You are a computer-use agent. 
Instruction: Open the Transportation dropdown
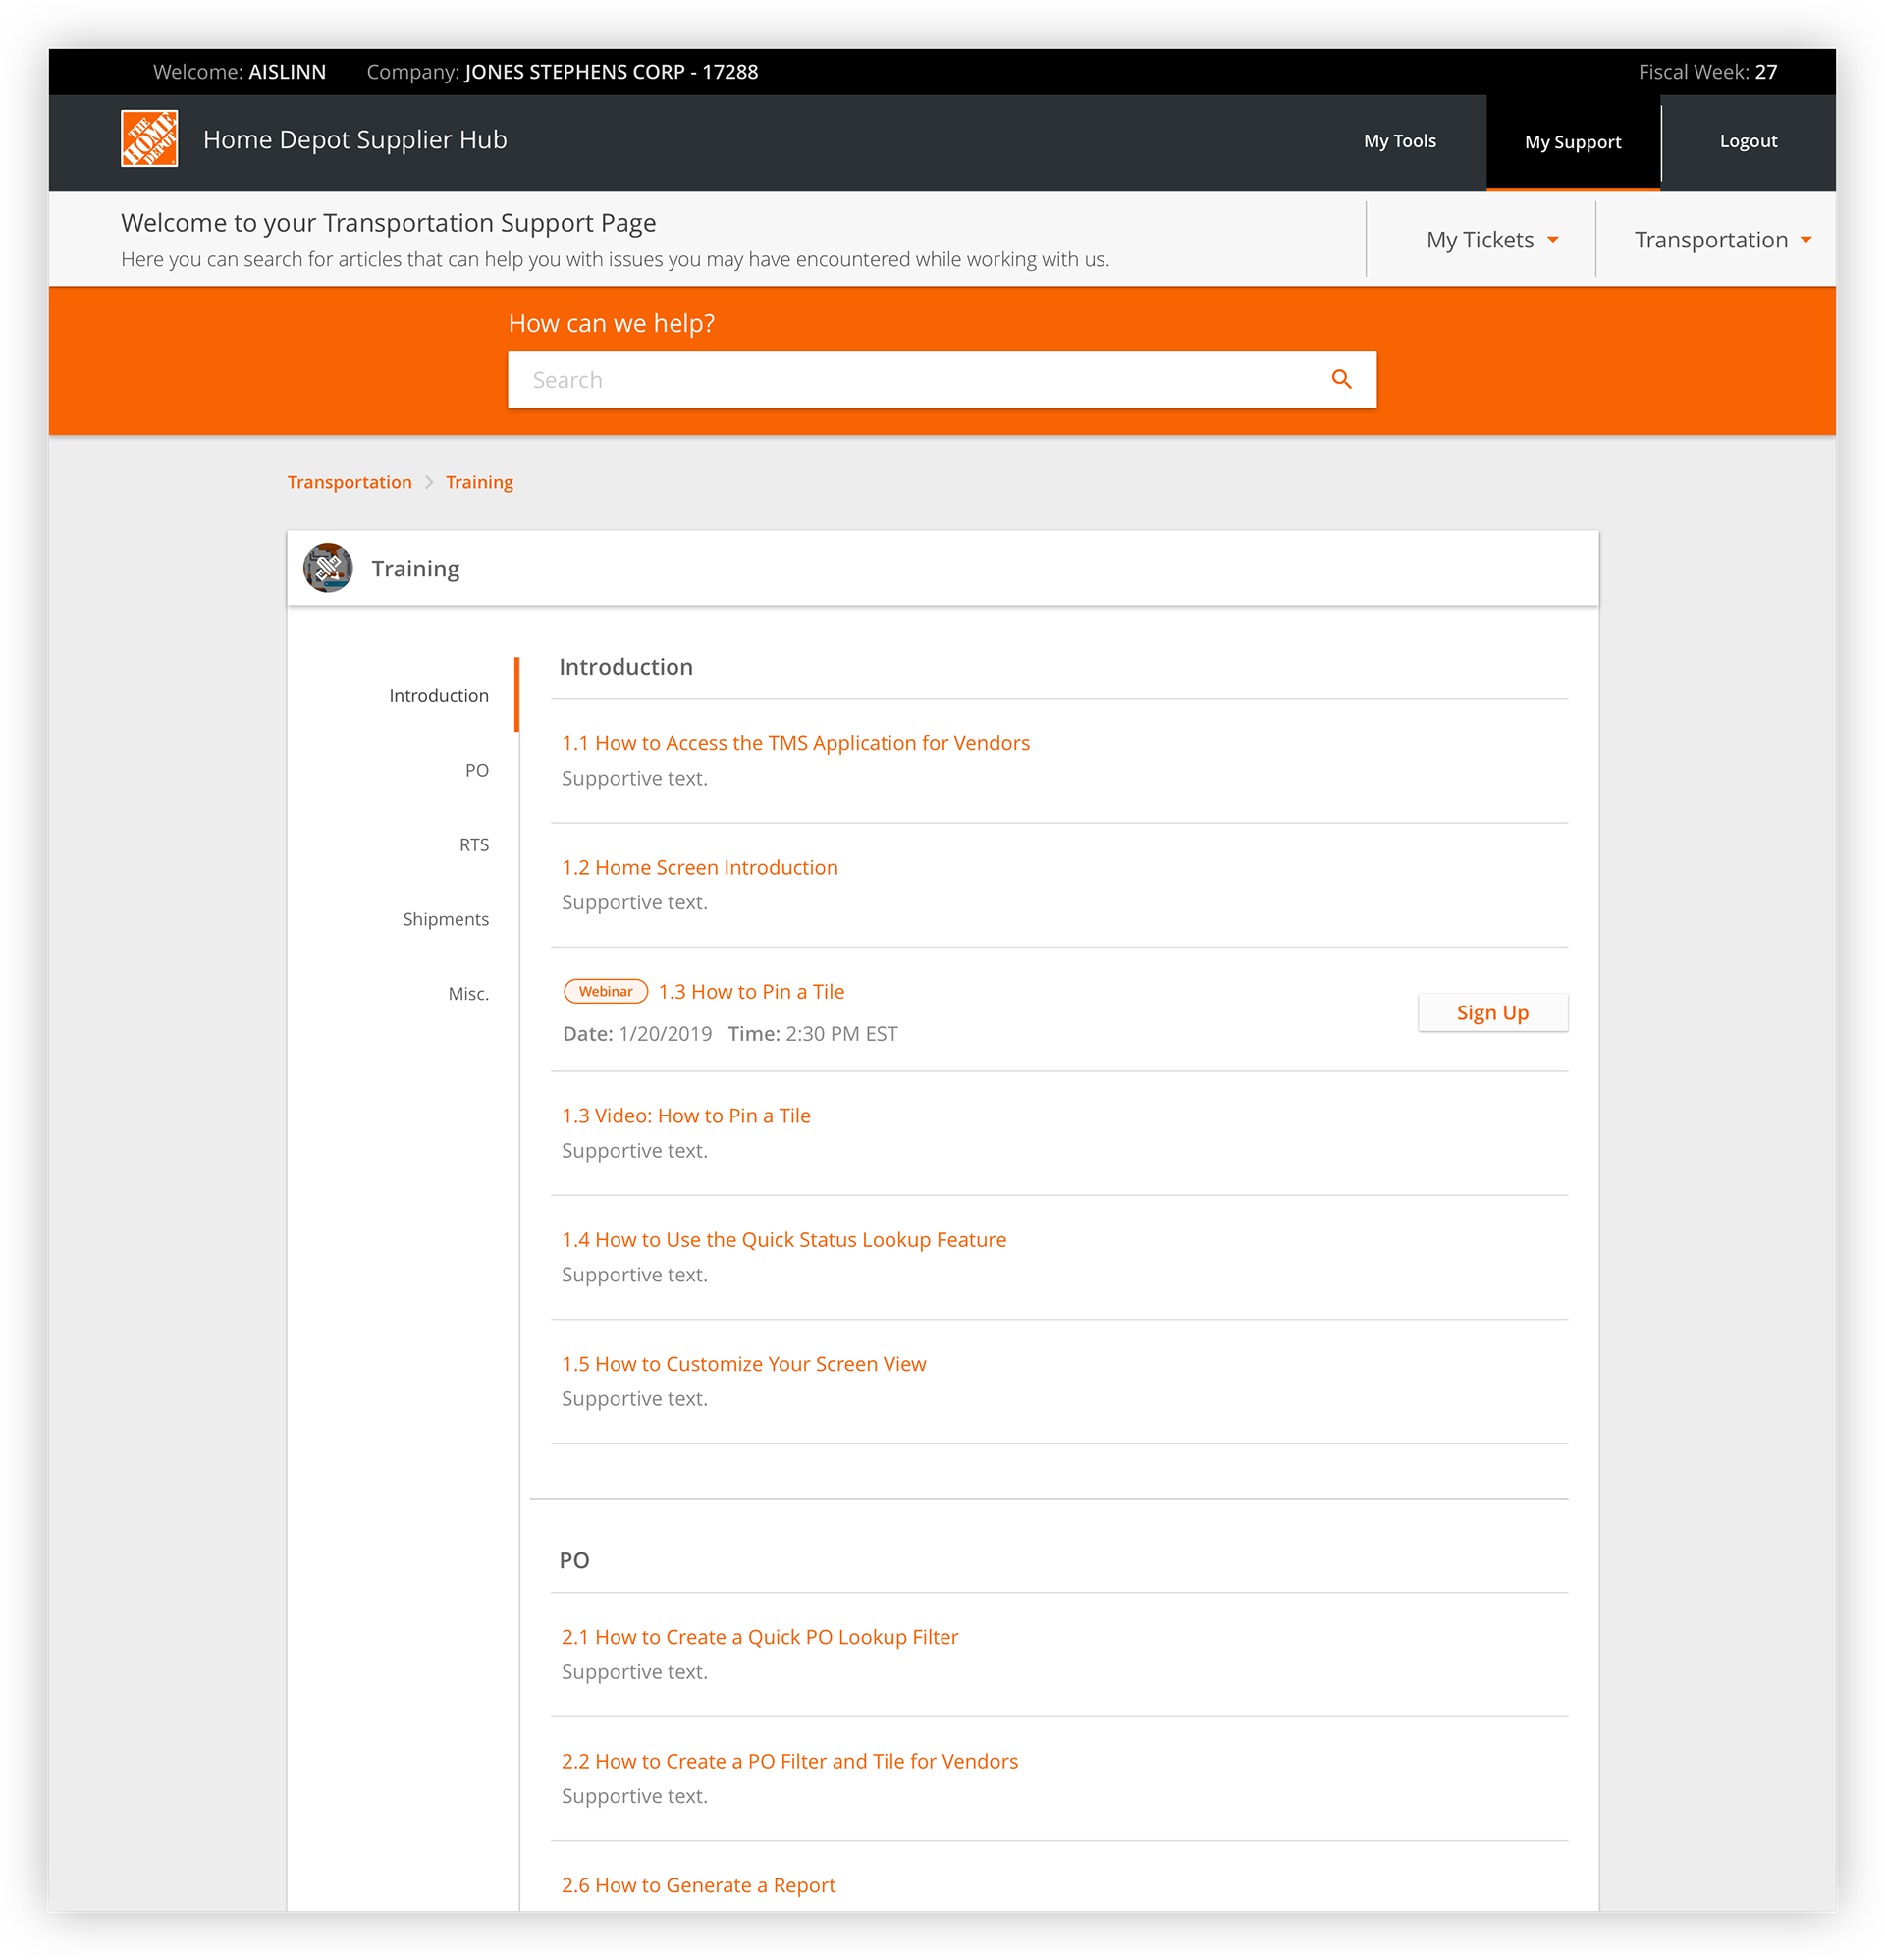pos(1722,240)
